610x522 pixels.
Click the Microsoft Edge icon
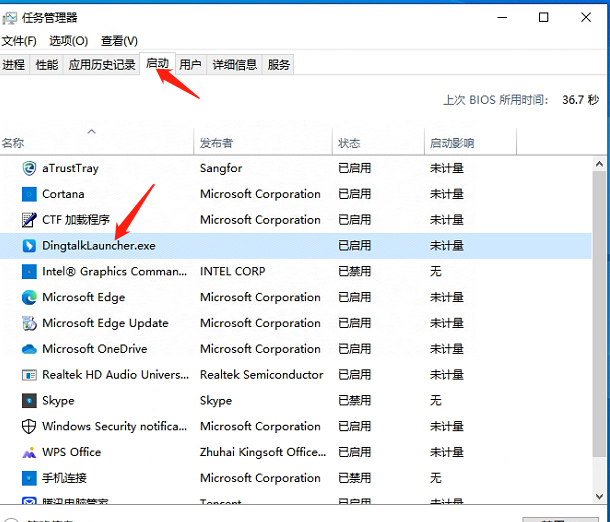(x=29, y=298)
